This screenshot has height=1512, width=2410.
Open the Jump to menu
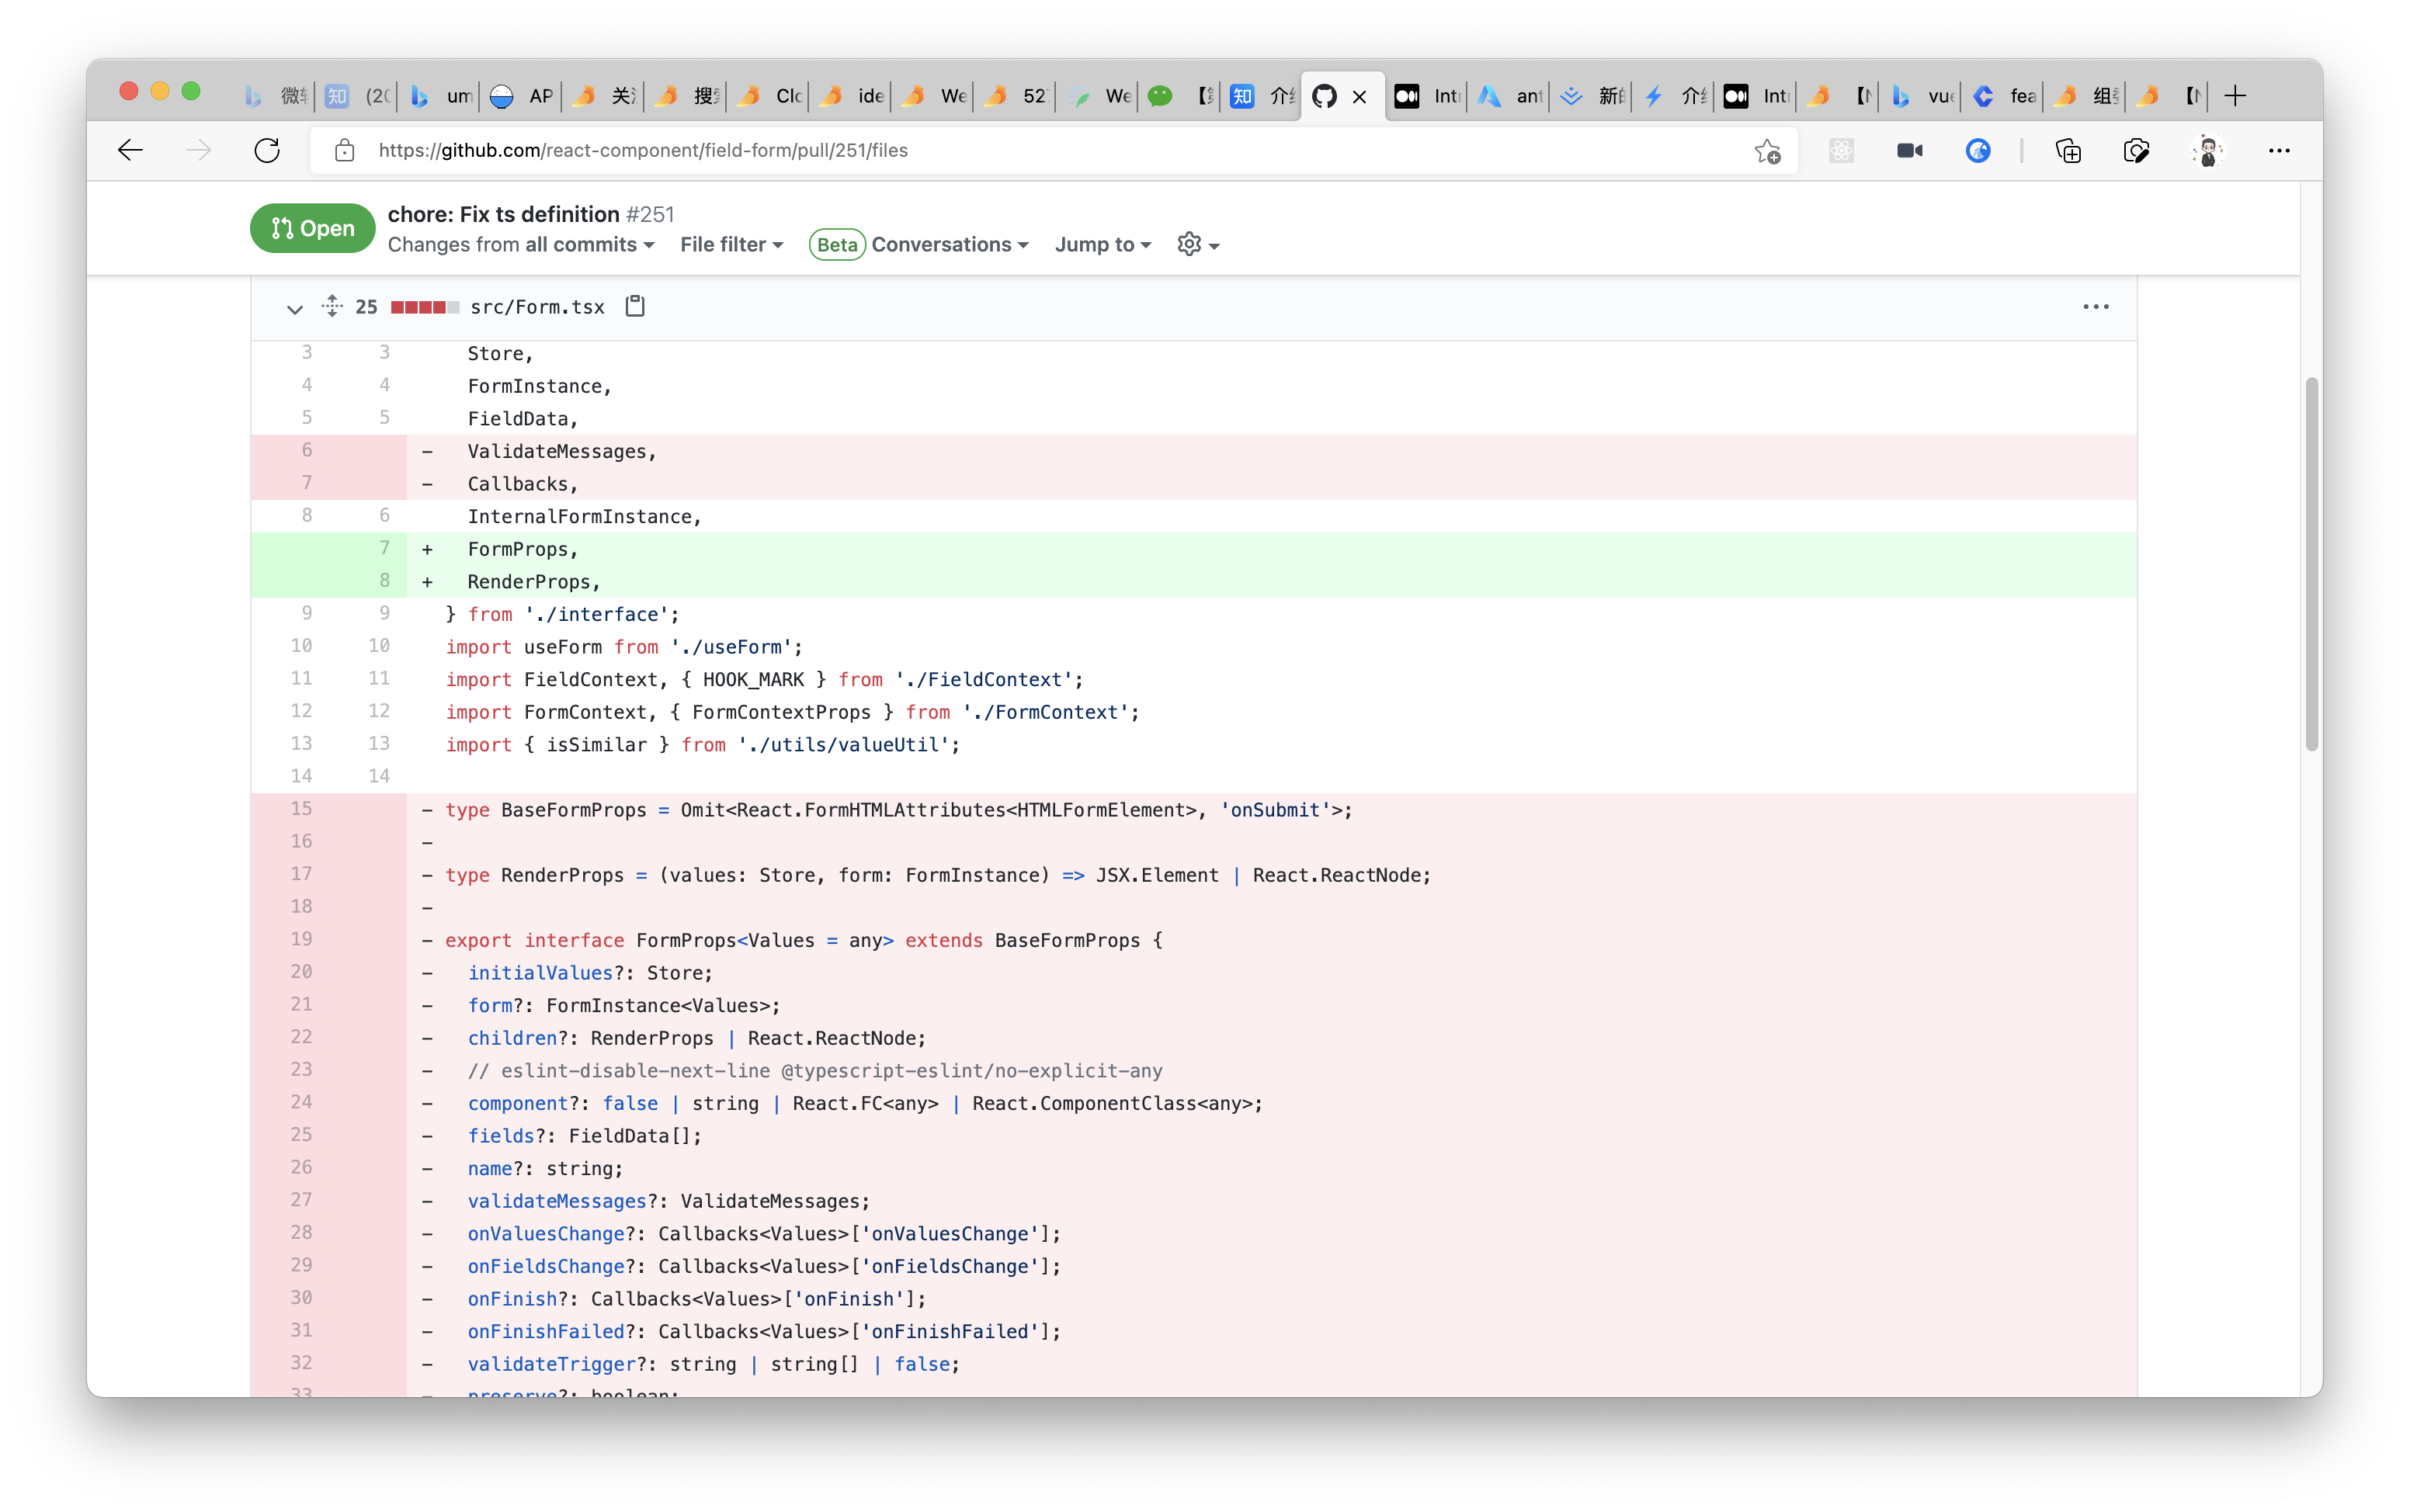point(1103,245)
